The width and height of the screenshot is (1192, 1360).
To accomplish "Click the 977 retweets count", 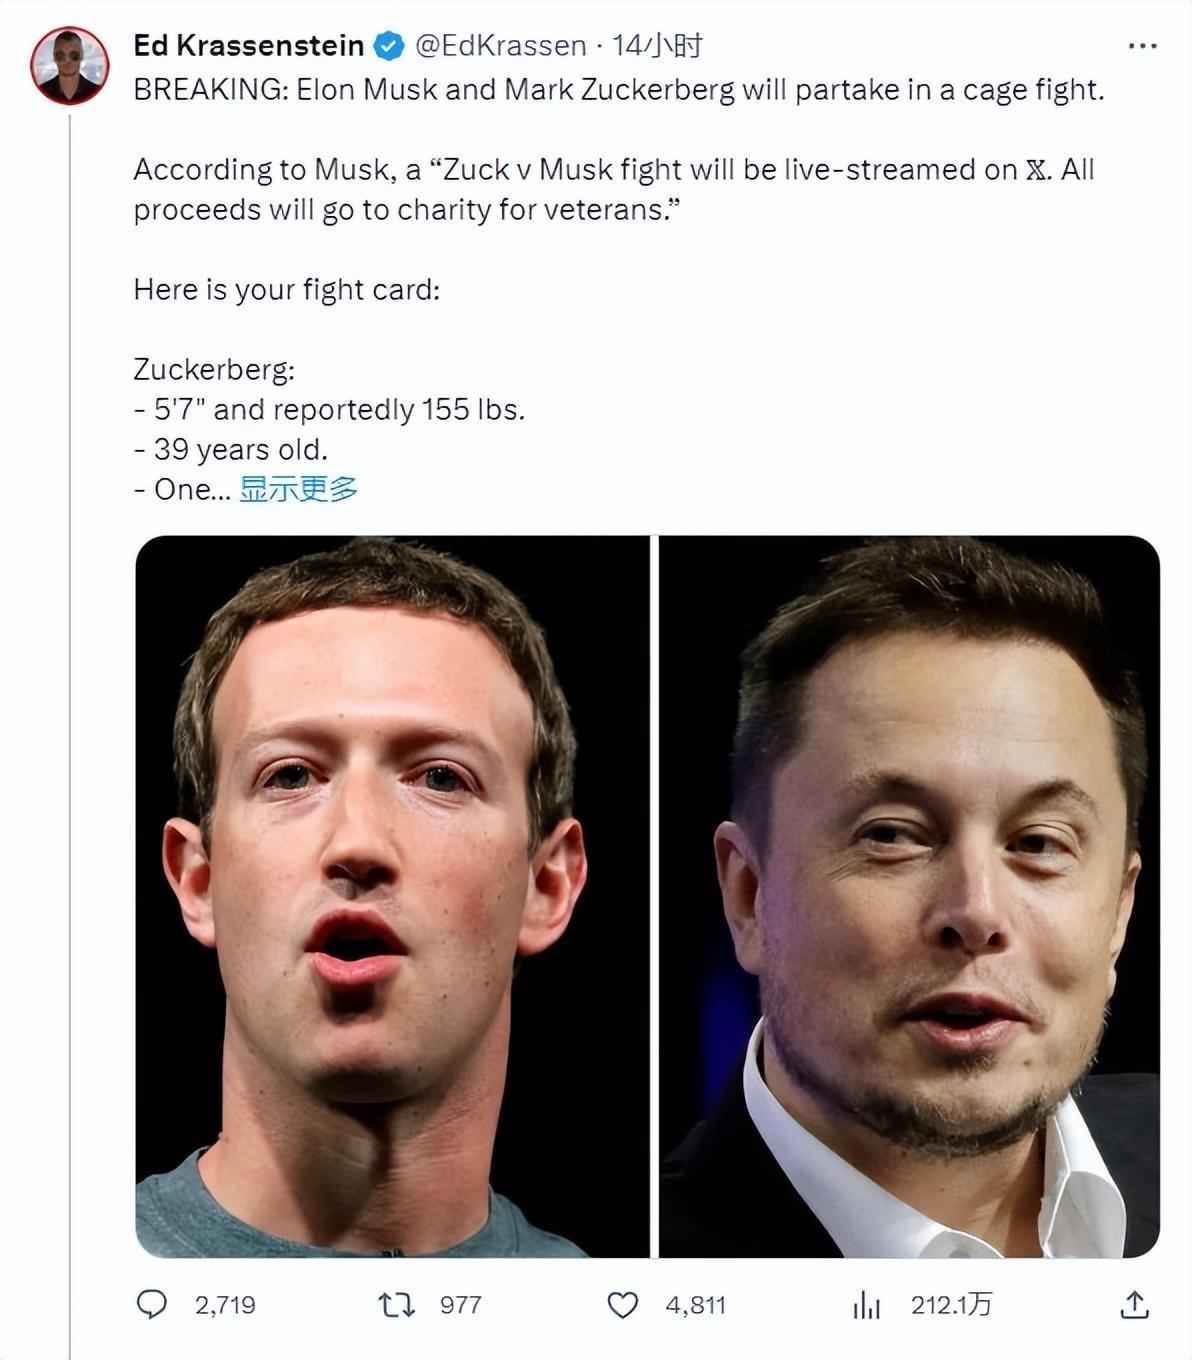I will coord(460,1304).
